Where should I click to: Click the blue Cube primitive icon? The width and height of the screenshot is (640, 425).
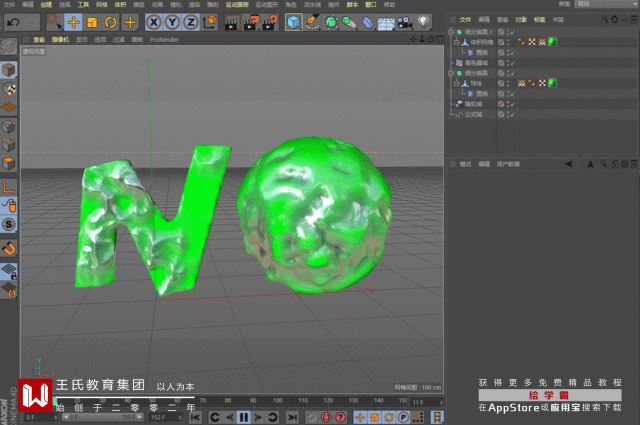click(x=293, y=22)
